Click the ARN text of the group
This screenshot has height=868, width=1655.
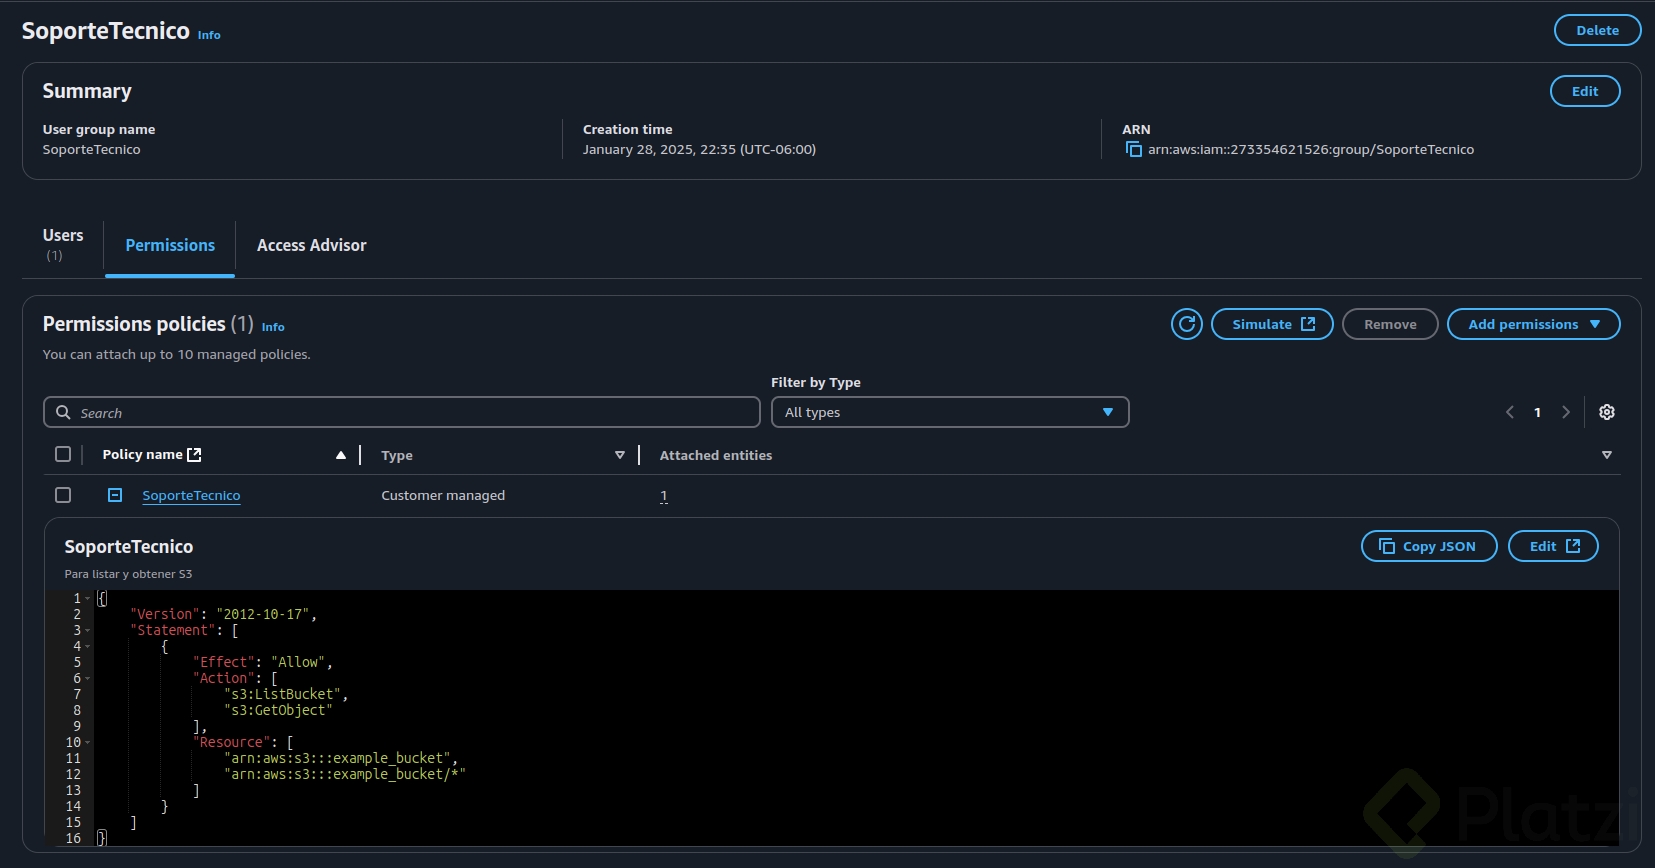point(1311,149)
